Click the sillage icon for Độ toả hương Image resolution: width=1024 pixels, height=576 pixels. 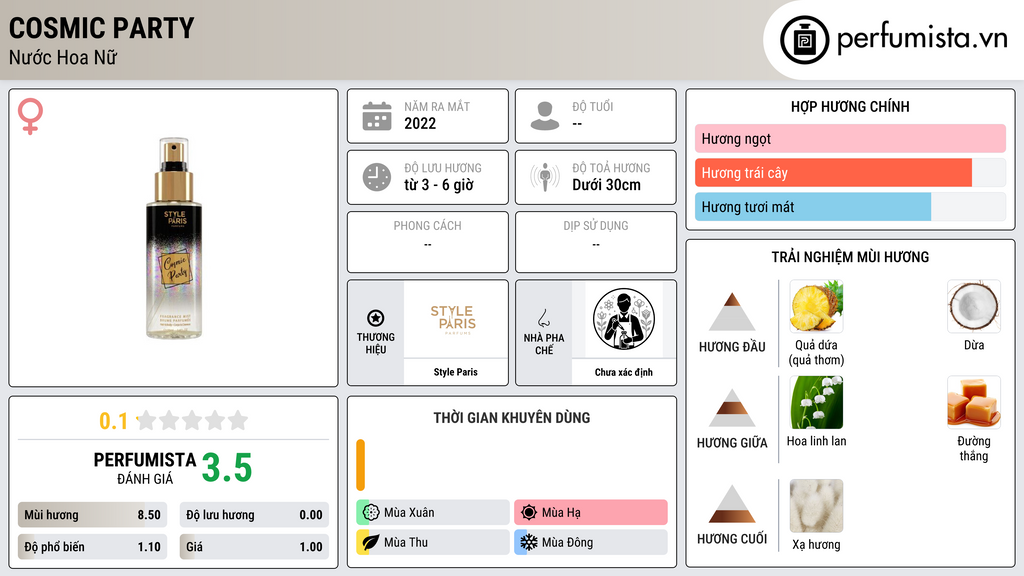pyautogui.click(x=545, y=177)
